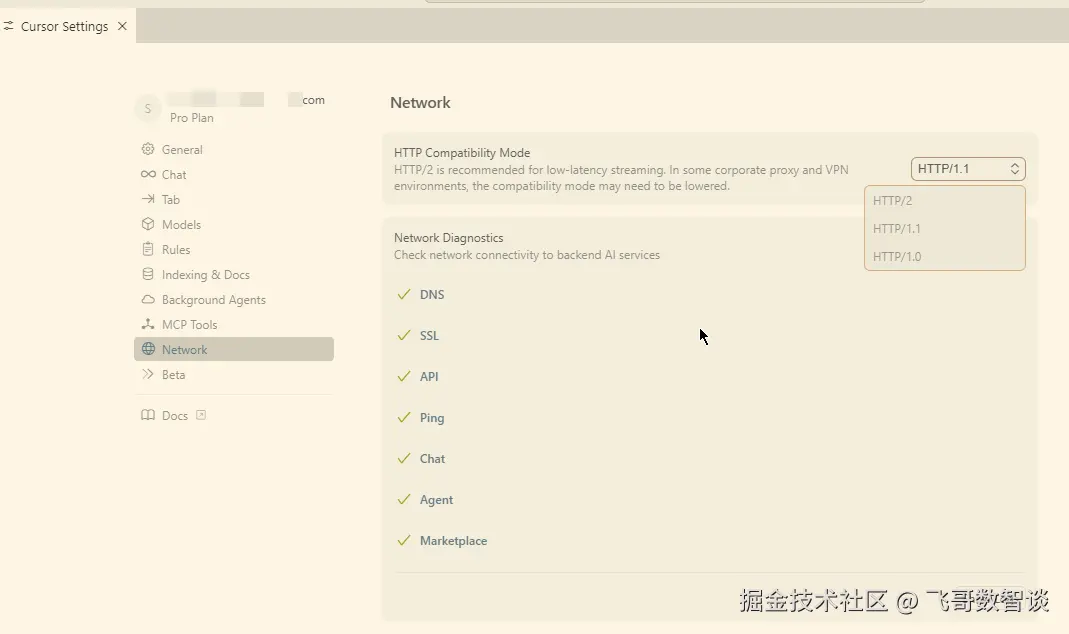Viewport: 1069px width, 634px height.
Task: Click the Agent green checkmark
Action: 404,499
